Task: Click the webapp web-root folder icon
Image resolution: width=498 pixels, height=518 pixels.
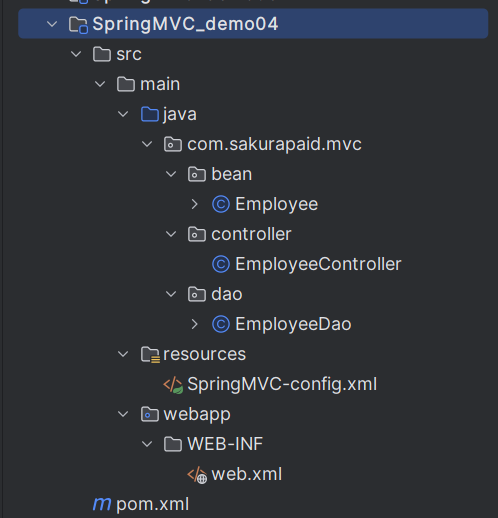Action: click(150, 414)
